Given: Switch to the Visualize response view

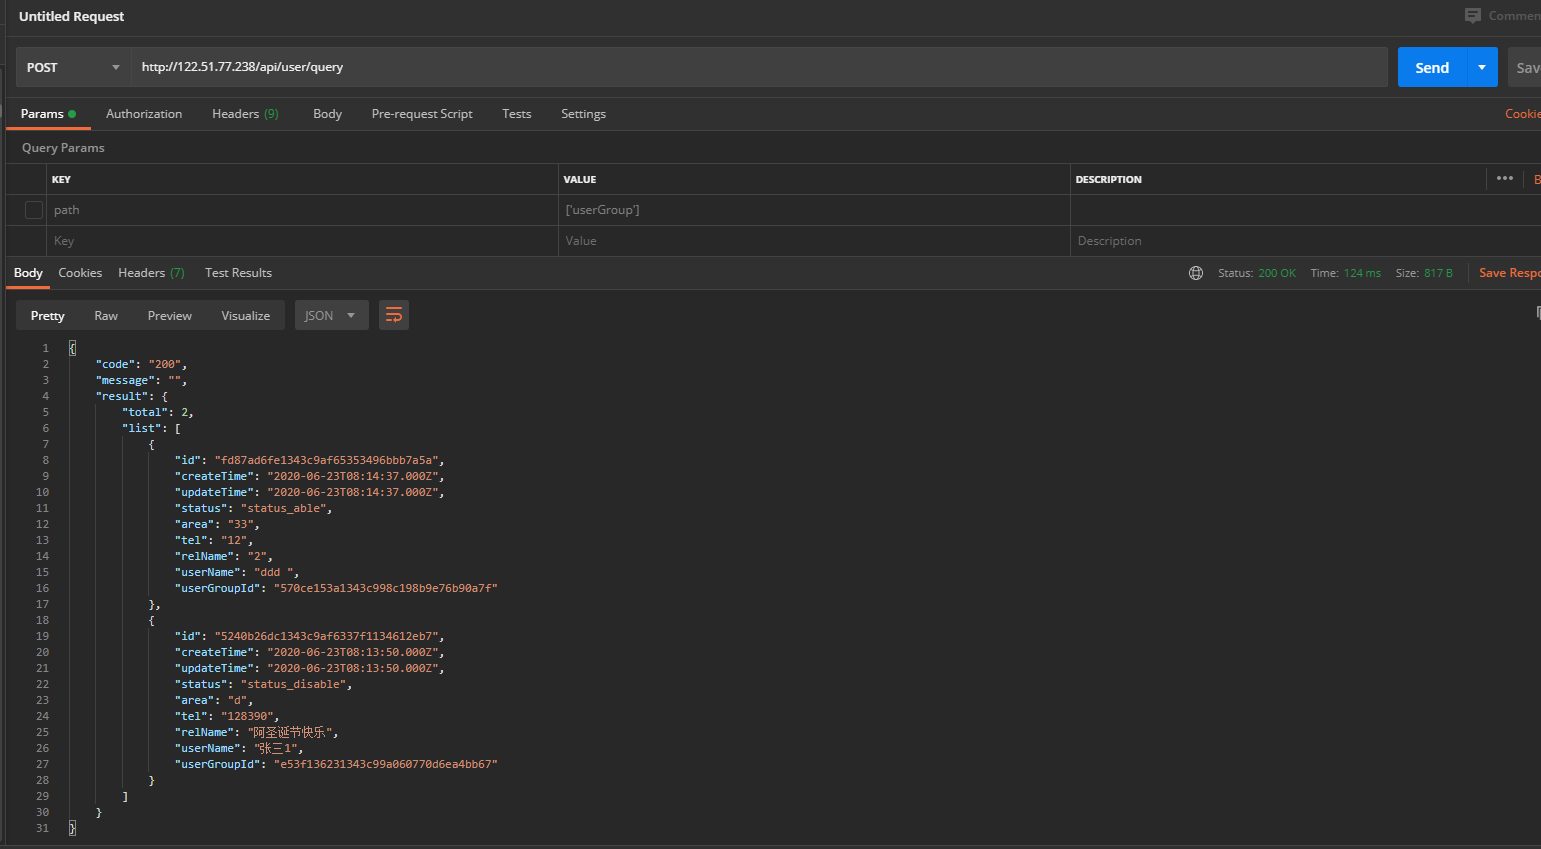Looking at the screenshot, I should coord(245,315).
